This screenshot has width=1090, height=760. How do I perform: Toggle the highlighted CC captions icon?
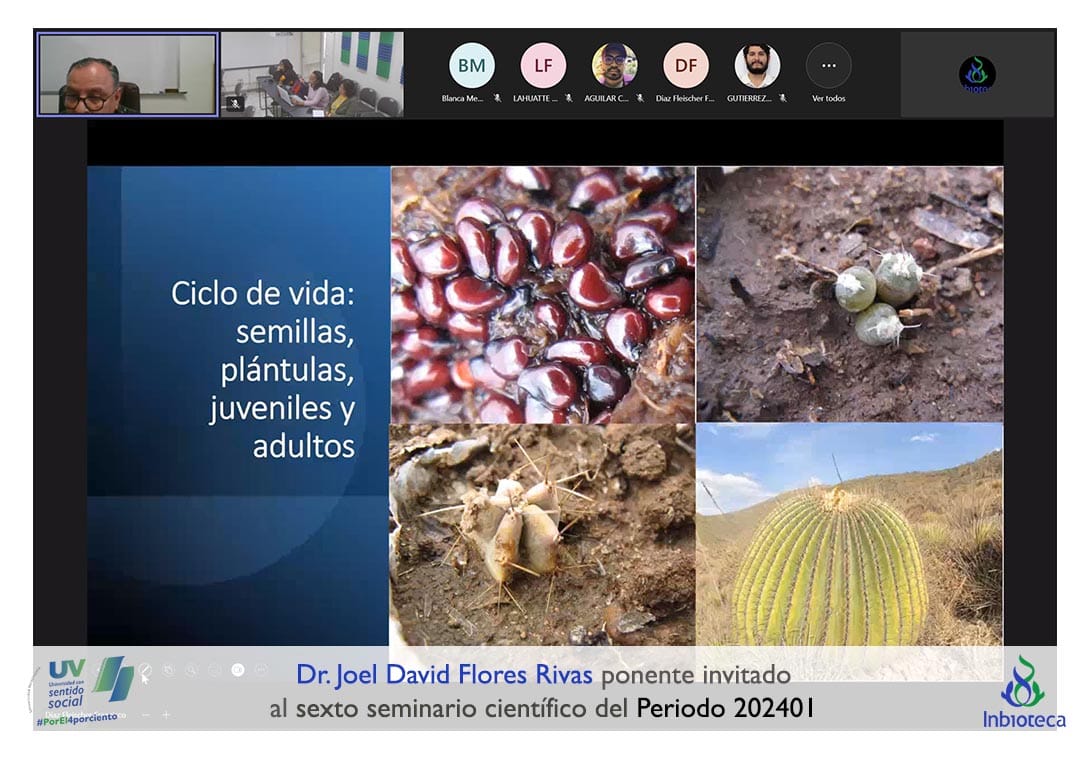pos(238,670)
